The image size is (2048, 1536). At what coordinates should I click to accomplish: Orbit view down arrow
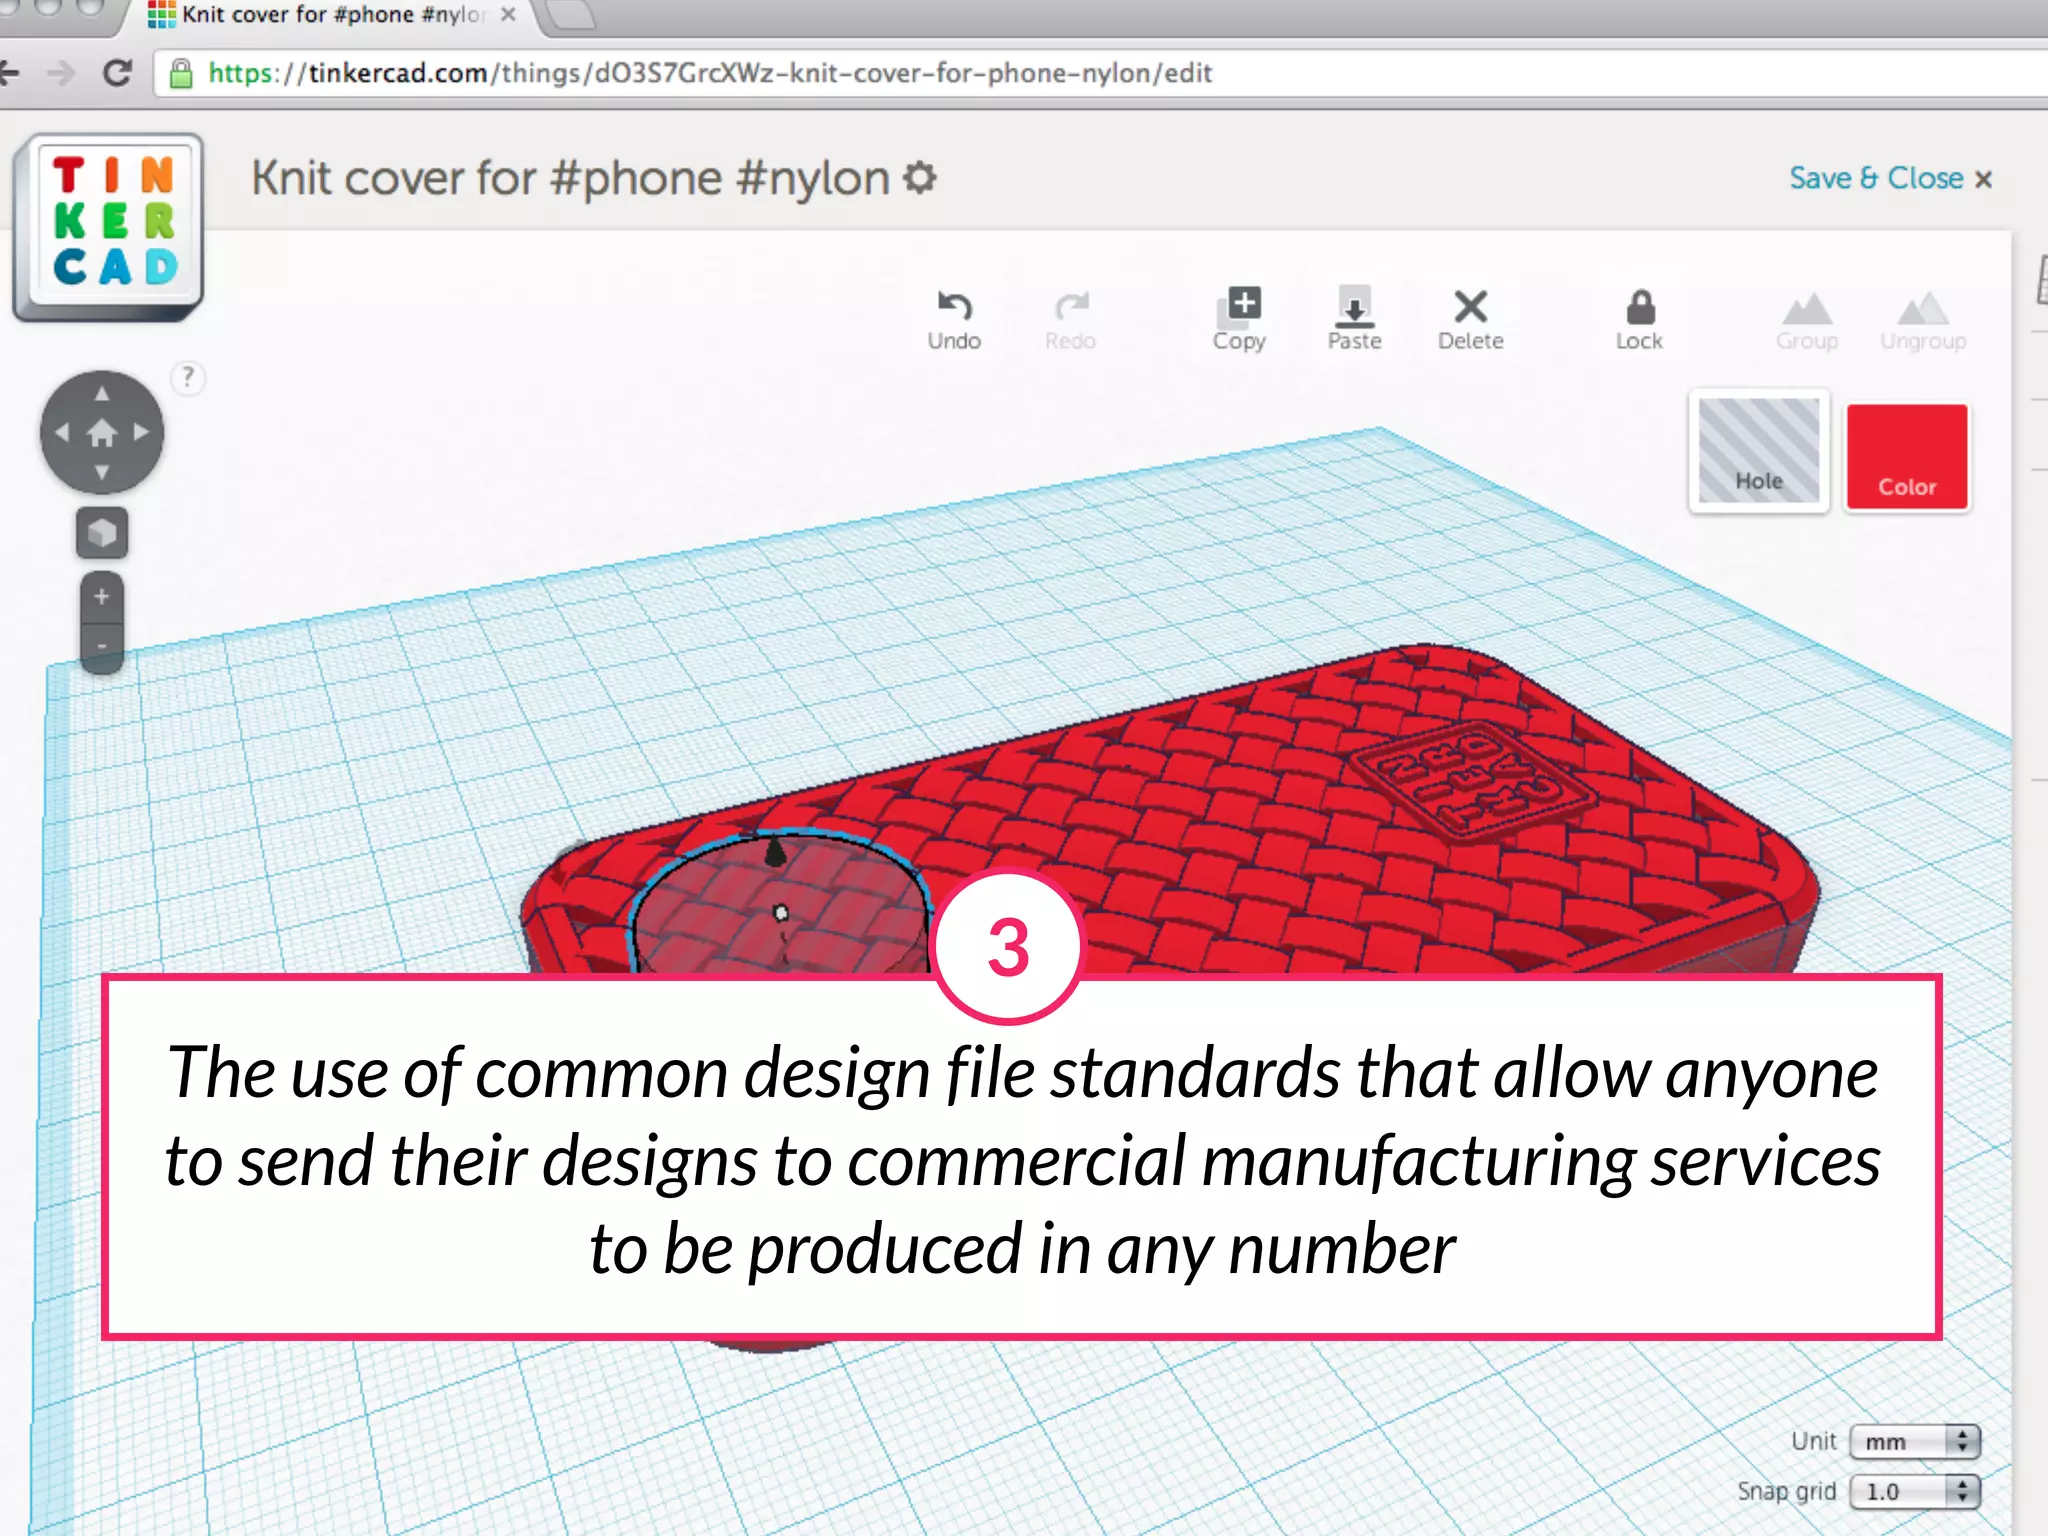102,472
